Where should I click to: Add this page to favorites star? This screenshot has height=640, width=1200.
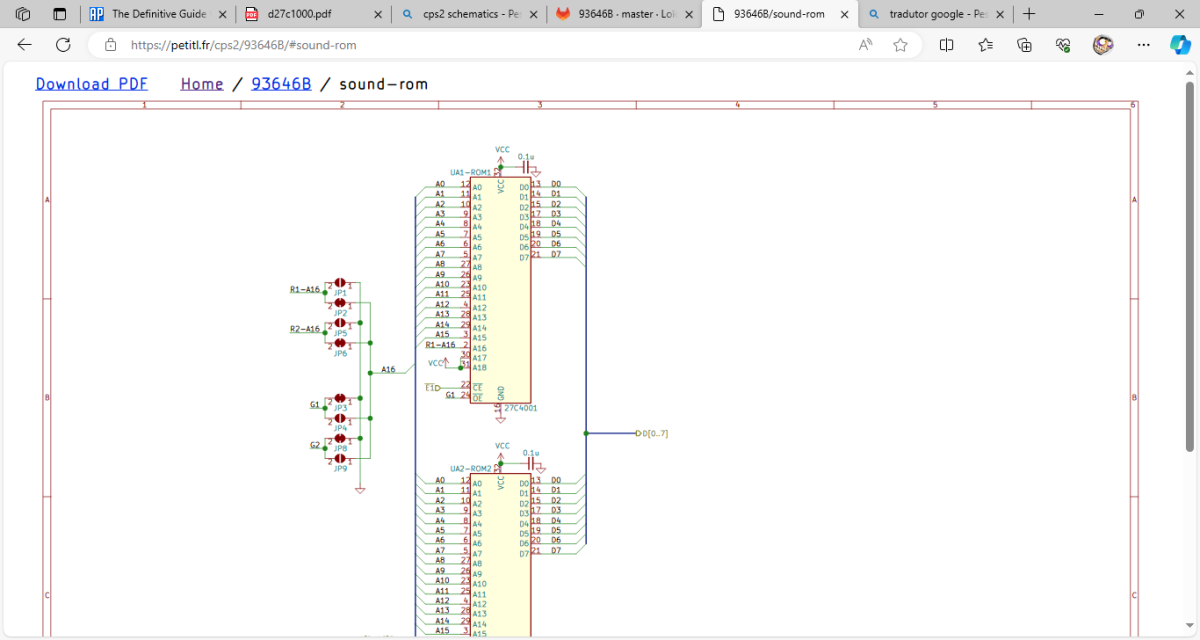click(x=900, y=45)
